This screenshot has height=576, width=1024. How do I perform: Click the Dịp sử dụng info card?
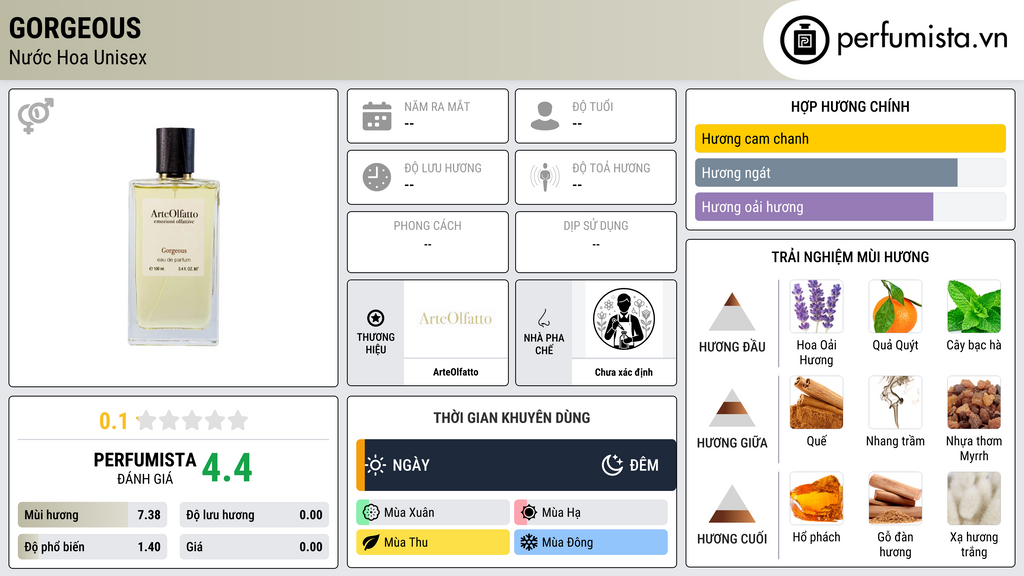click(x=596, y=242)
